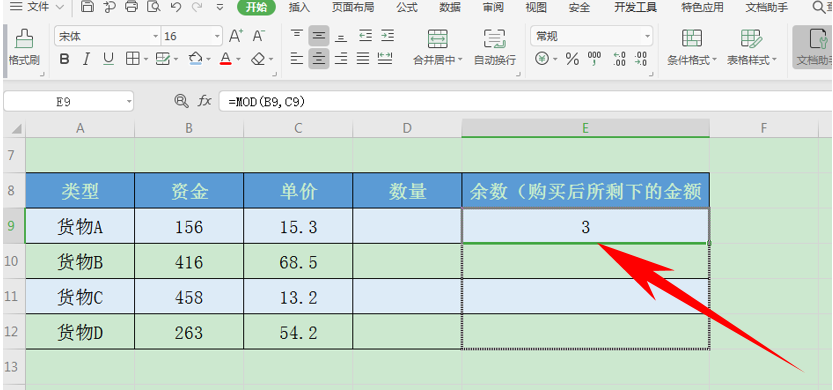
Task: Open the font size 16 dropdown
Action: [x=217, y=37]
